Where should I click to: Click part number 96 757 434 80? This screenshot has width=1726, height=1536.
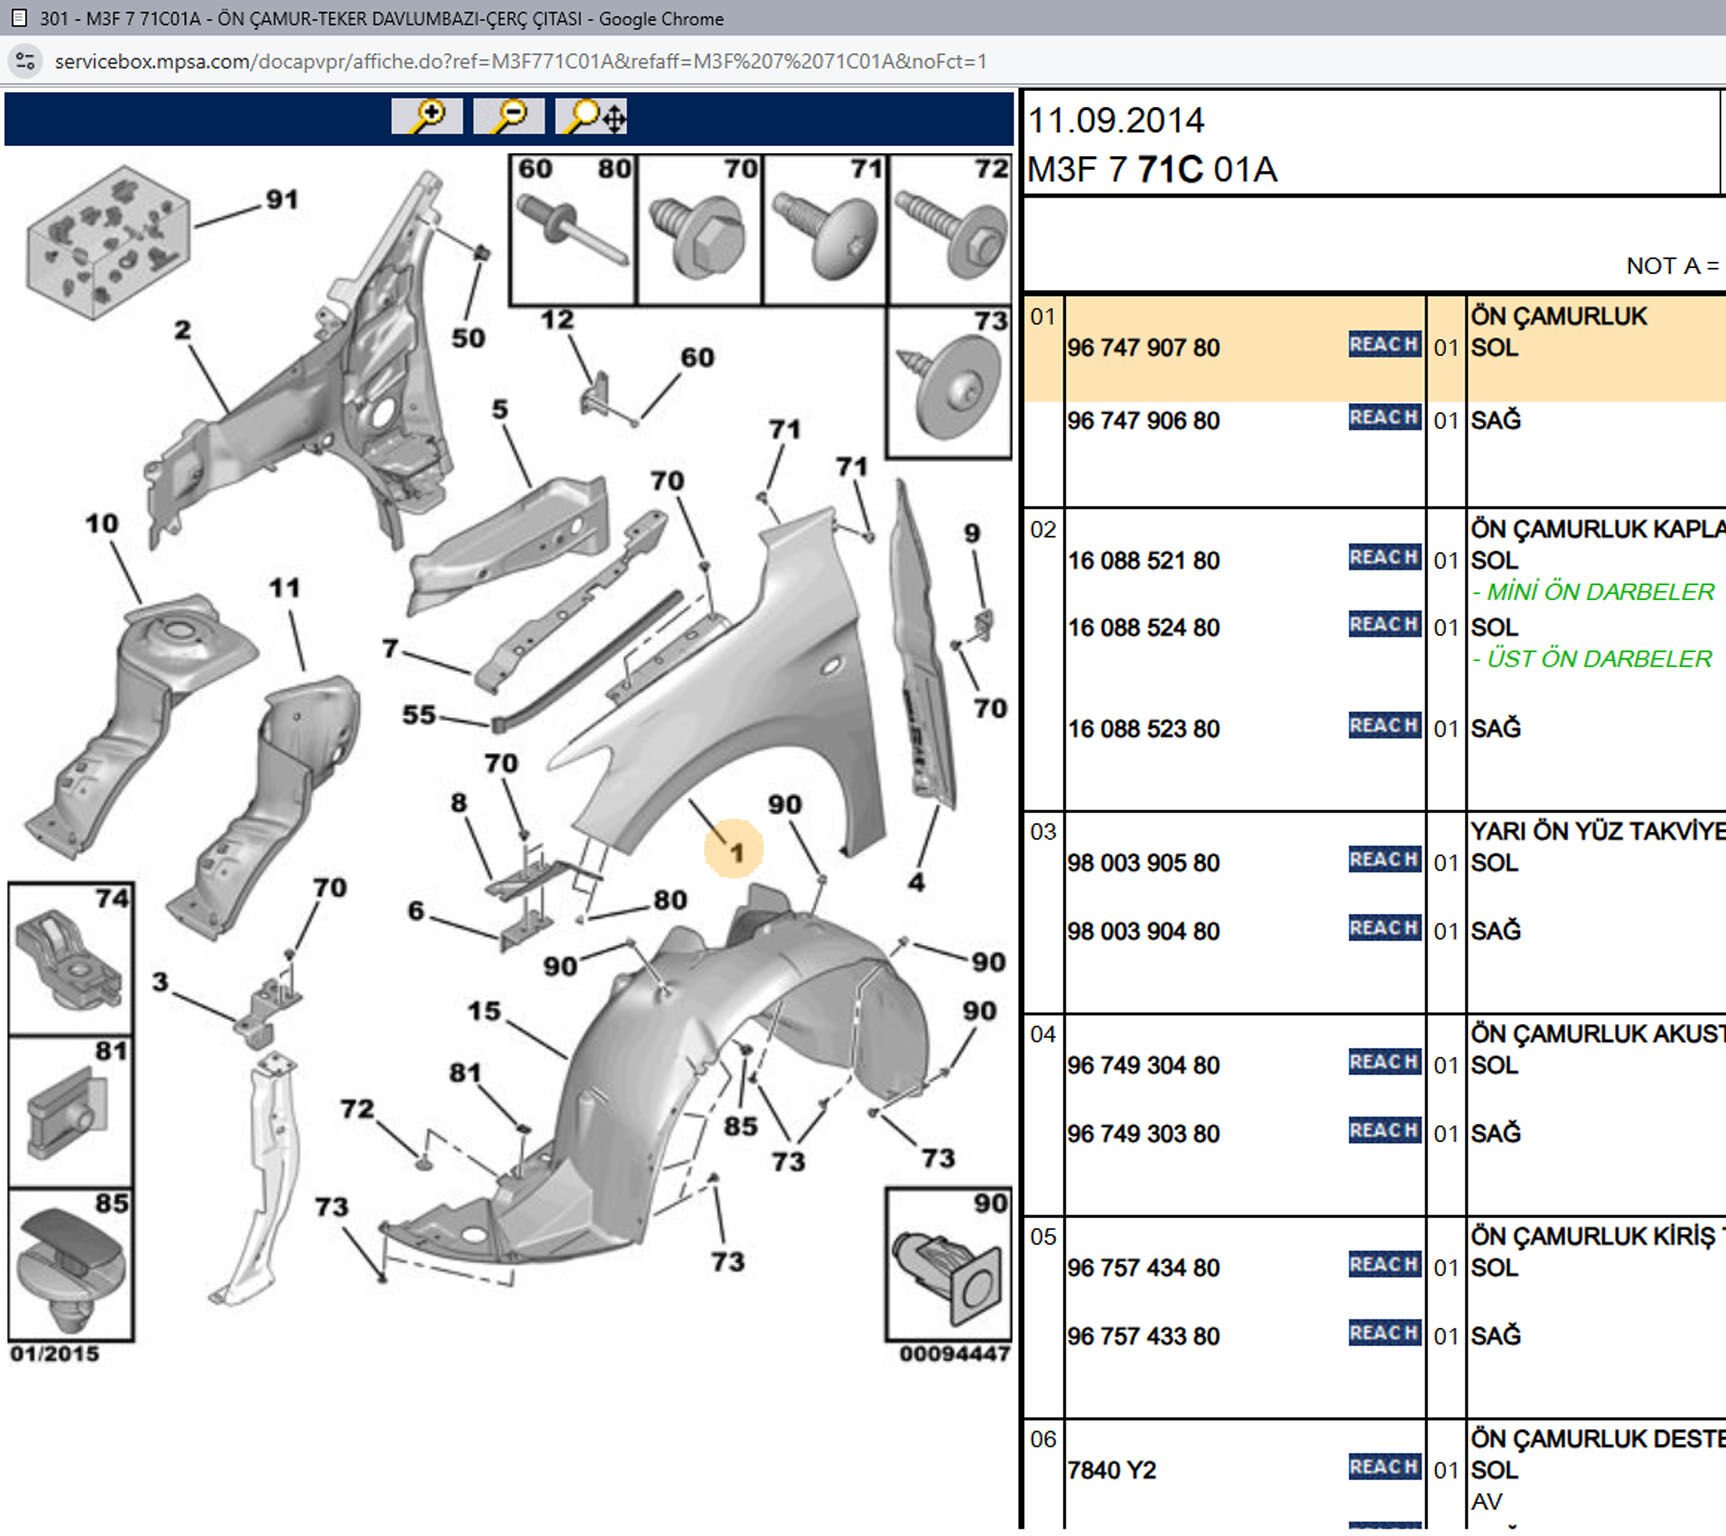tap(1143, 1268)
